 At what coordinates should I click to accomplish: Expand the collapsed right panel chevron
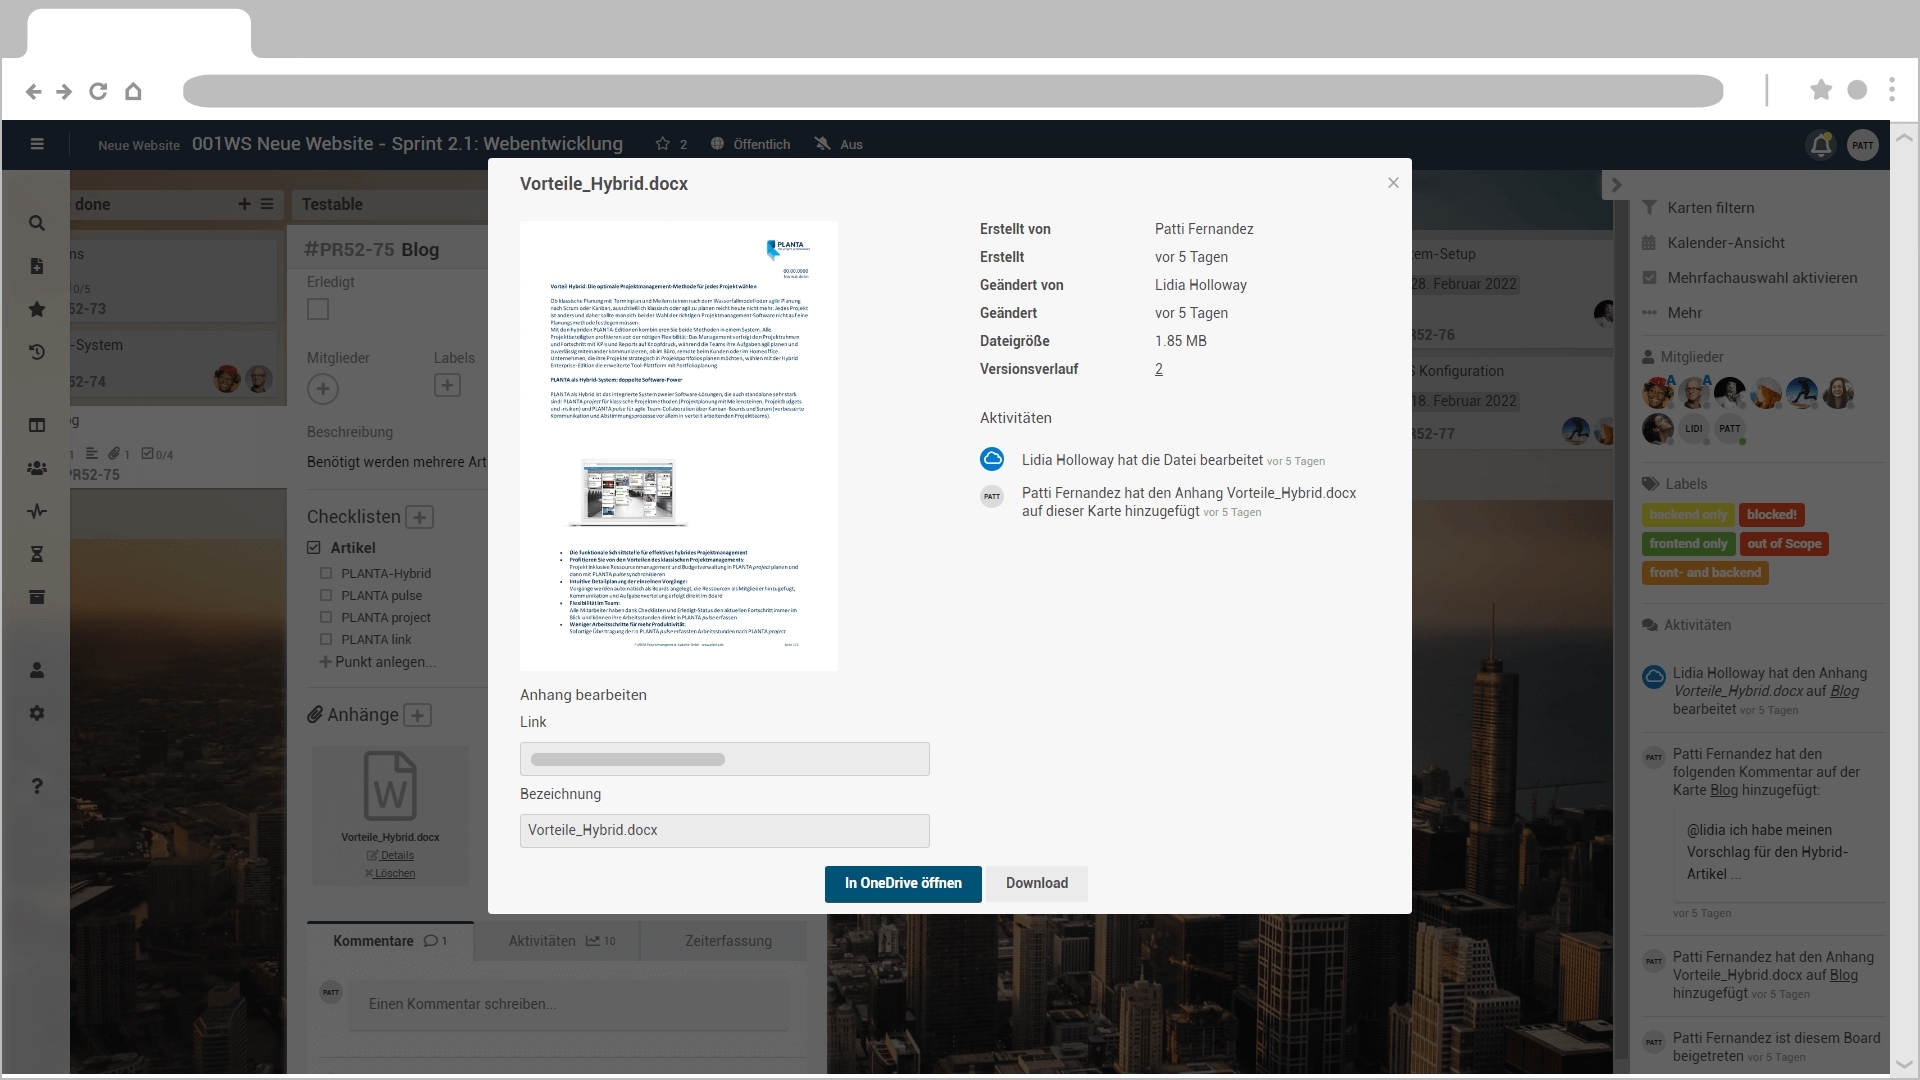(1616, 185)
